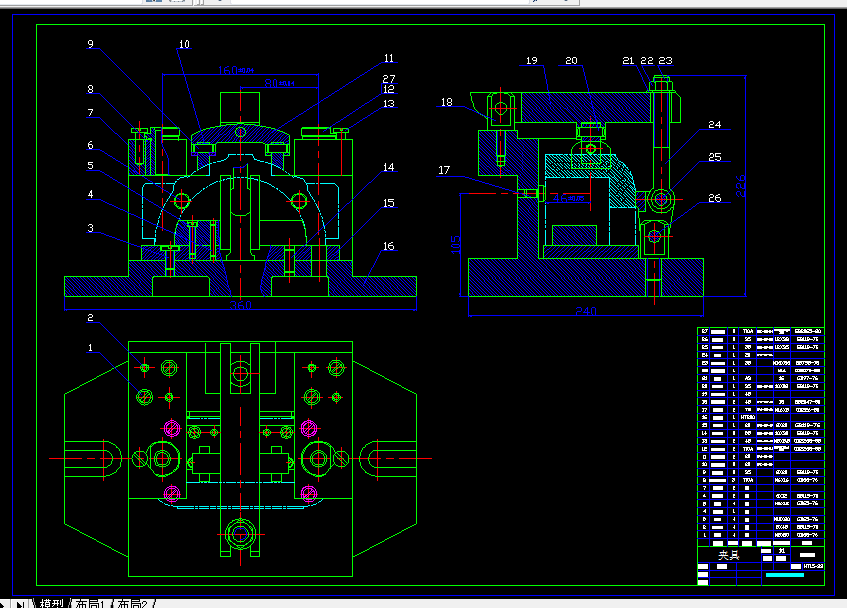847x608 pixels.
Task: Click part balloon number 16
Action: pyautogui.click(x=389, y=246)
